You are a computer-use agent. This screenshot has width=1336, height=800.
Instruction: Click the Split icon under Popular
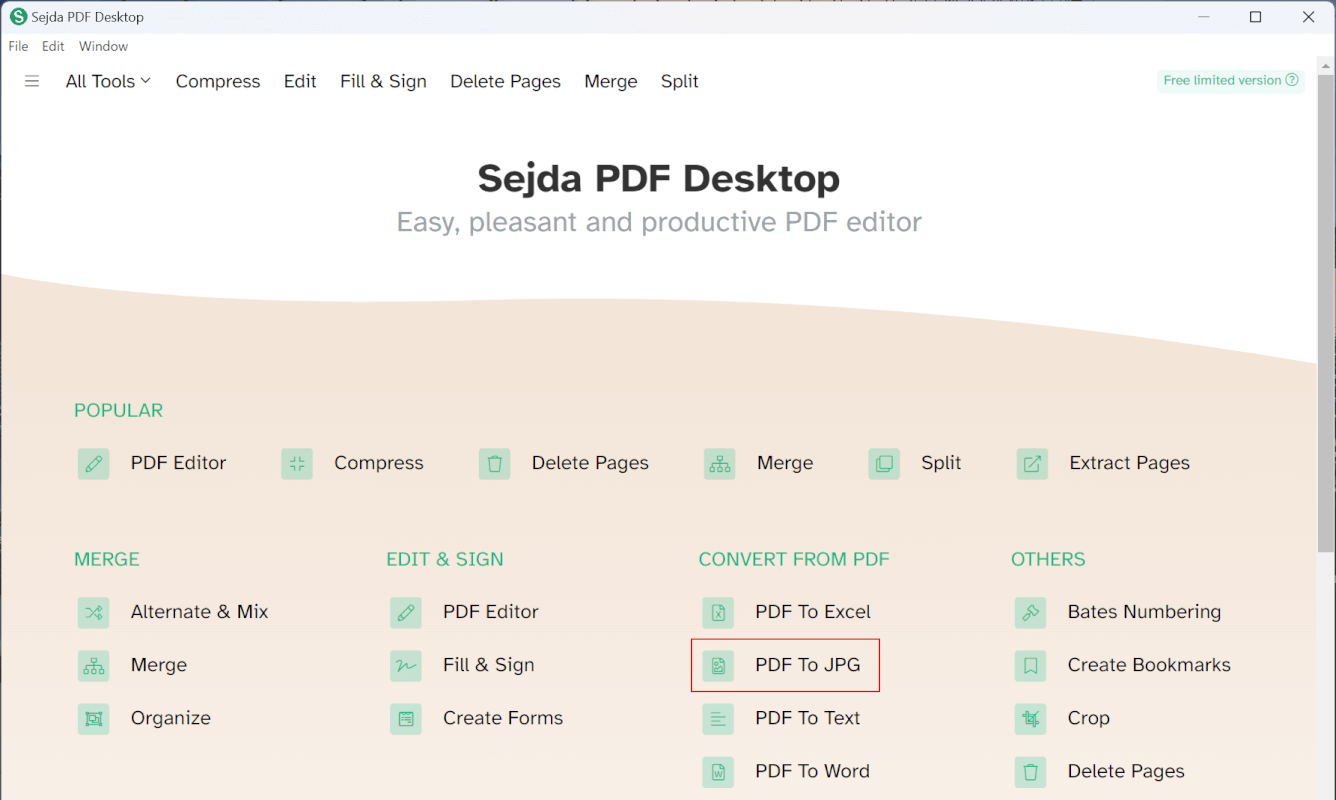884,464
